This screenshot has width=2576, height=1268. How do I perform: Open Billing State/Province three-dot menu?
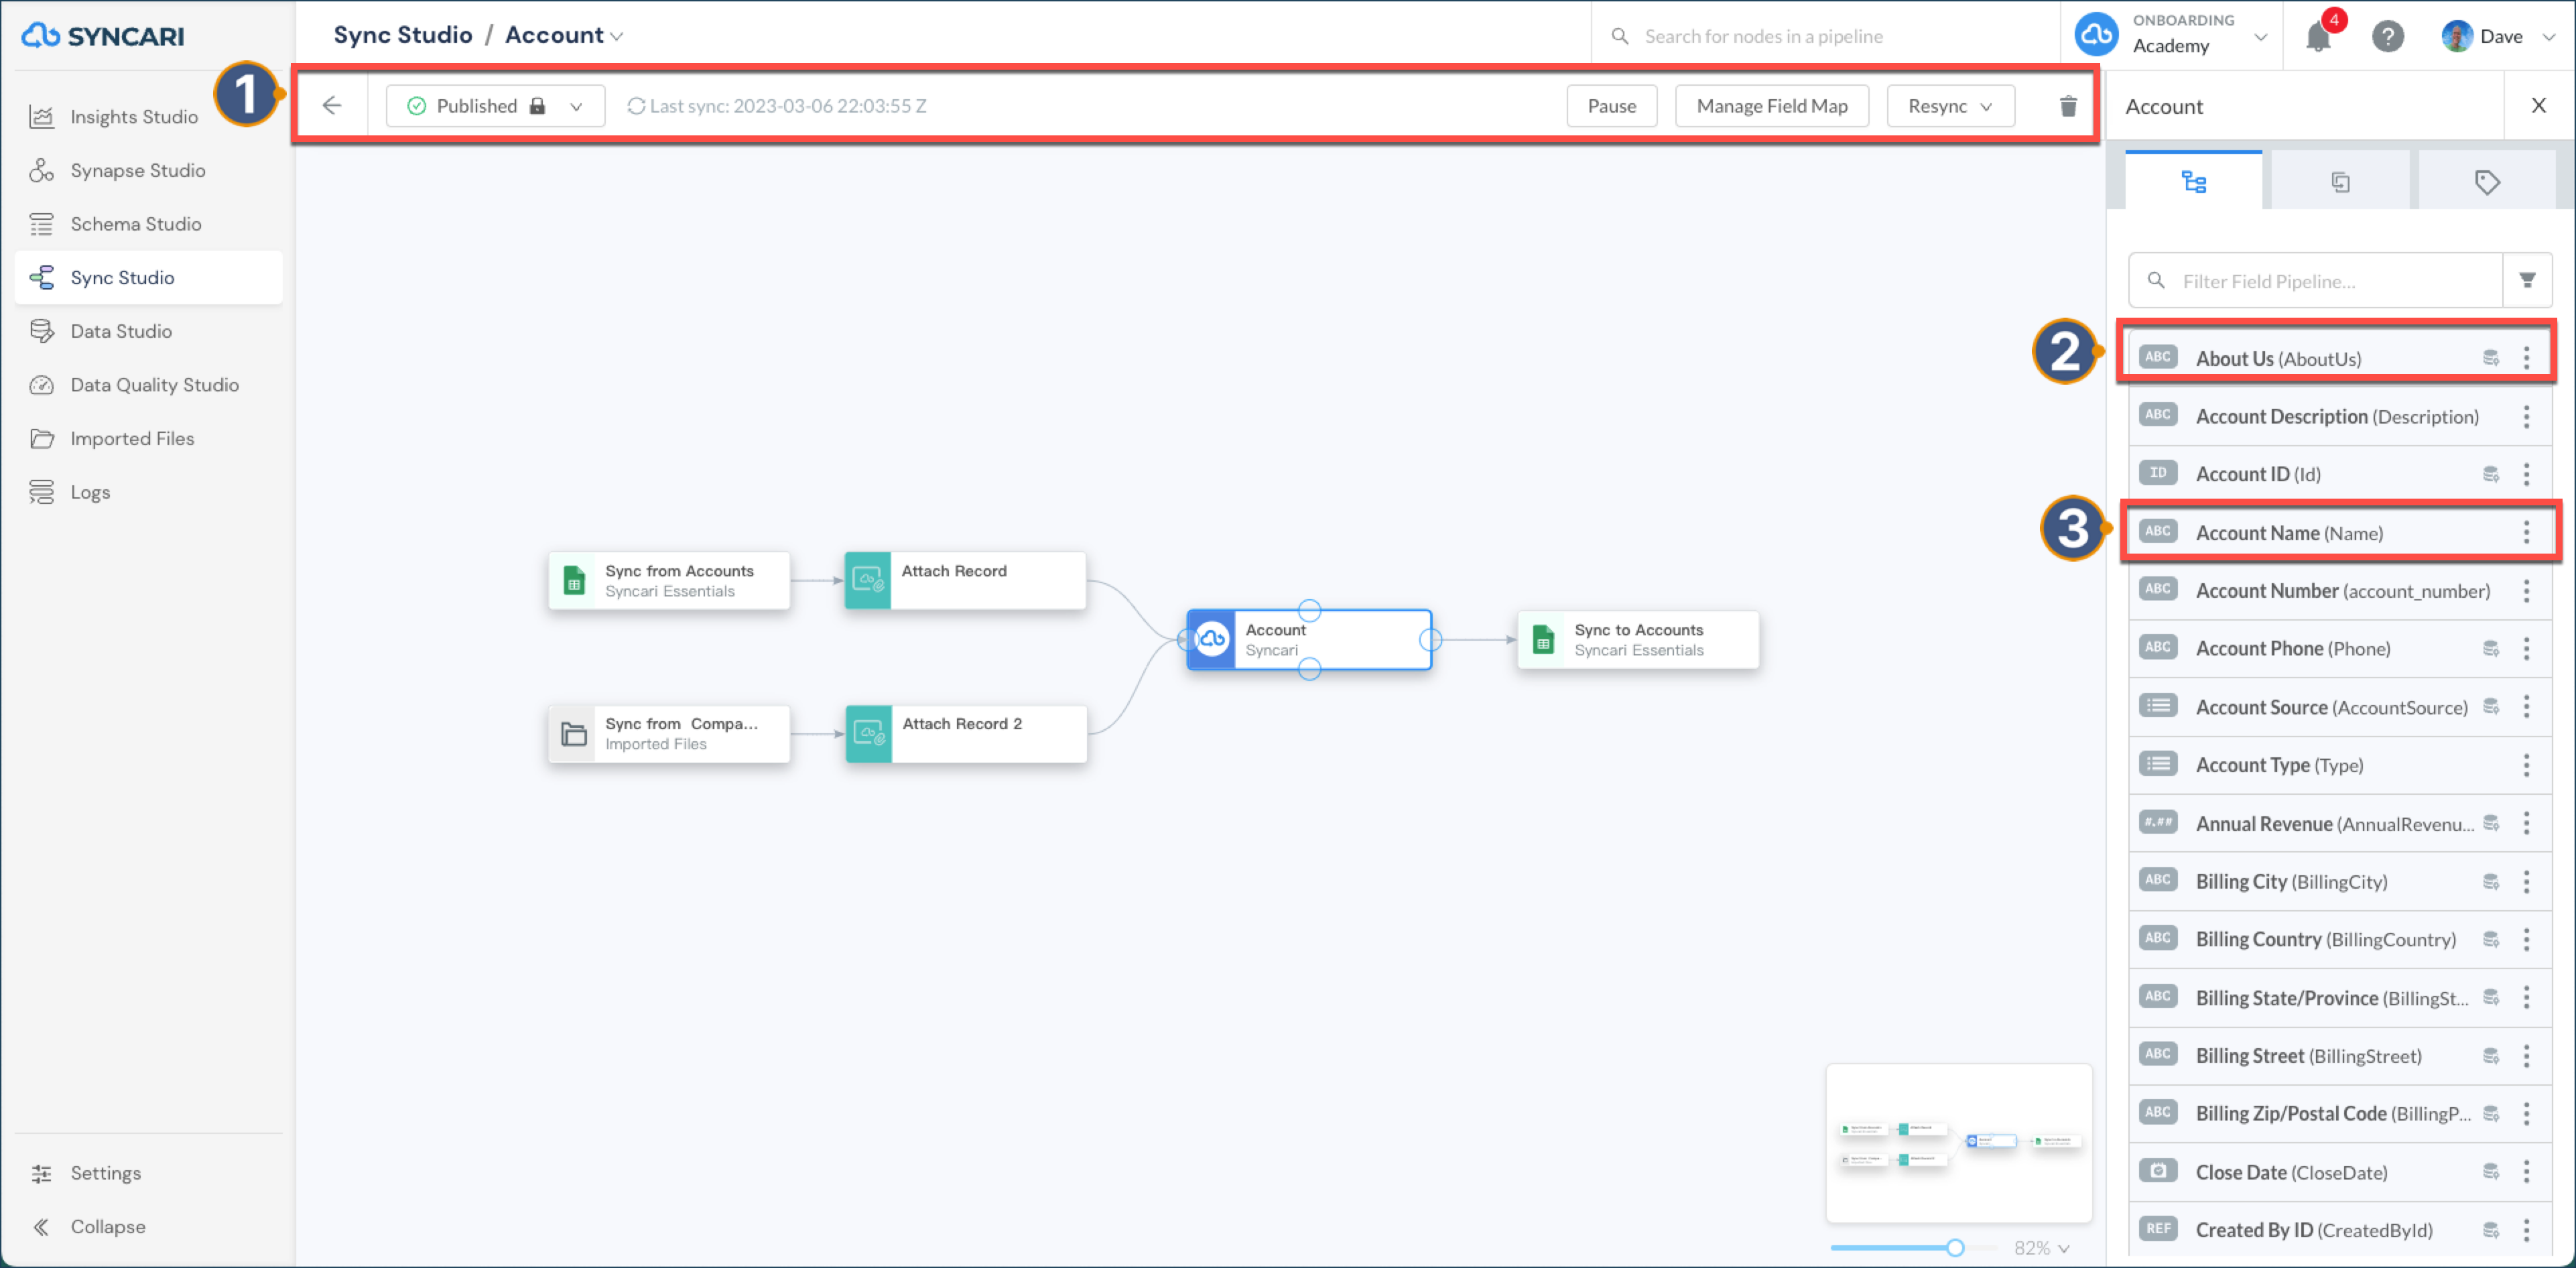coord(2526,997)
